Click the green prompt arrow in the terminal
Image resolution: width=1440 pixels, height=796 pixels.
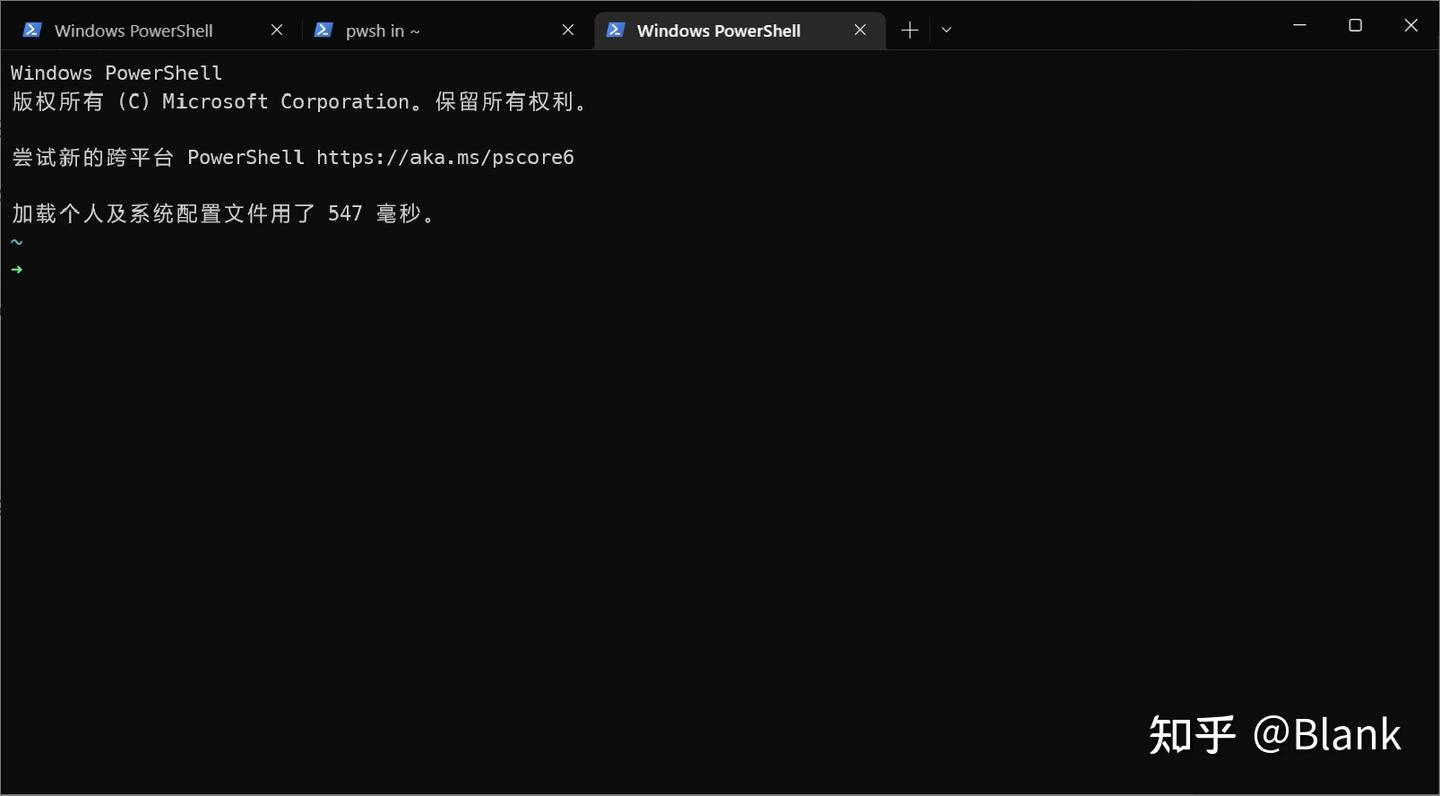pos(17,268)
